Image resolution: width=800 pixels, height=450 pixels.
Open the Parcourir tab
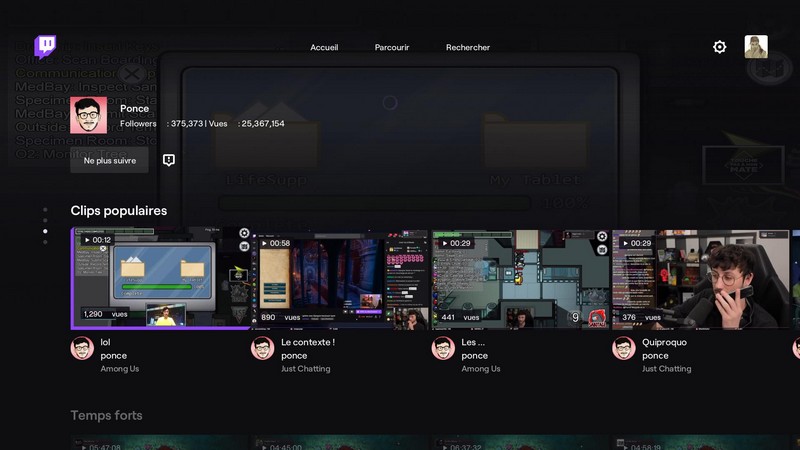point(392,47)
